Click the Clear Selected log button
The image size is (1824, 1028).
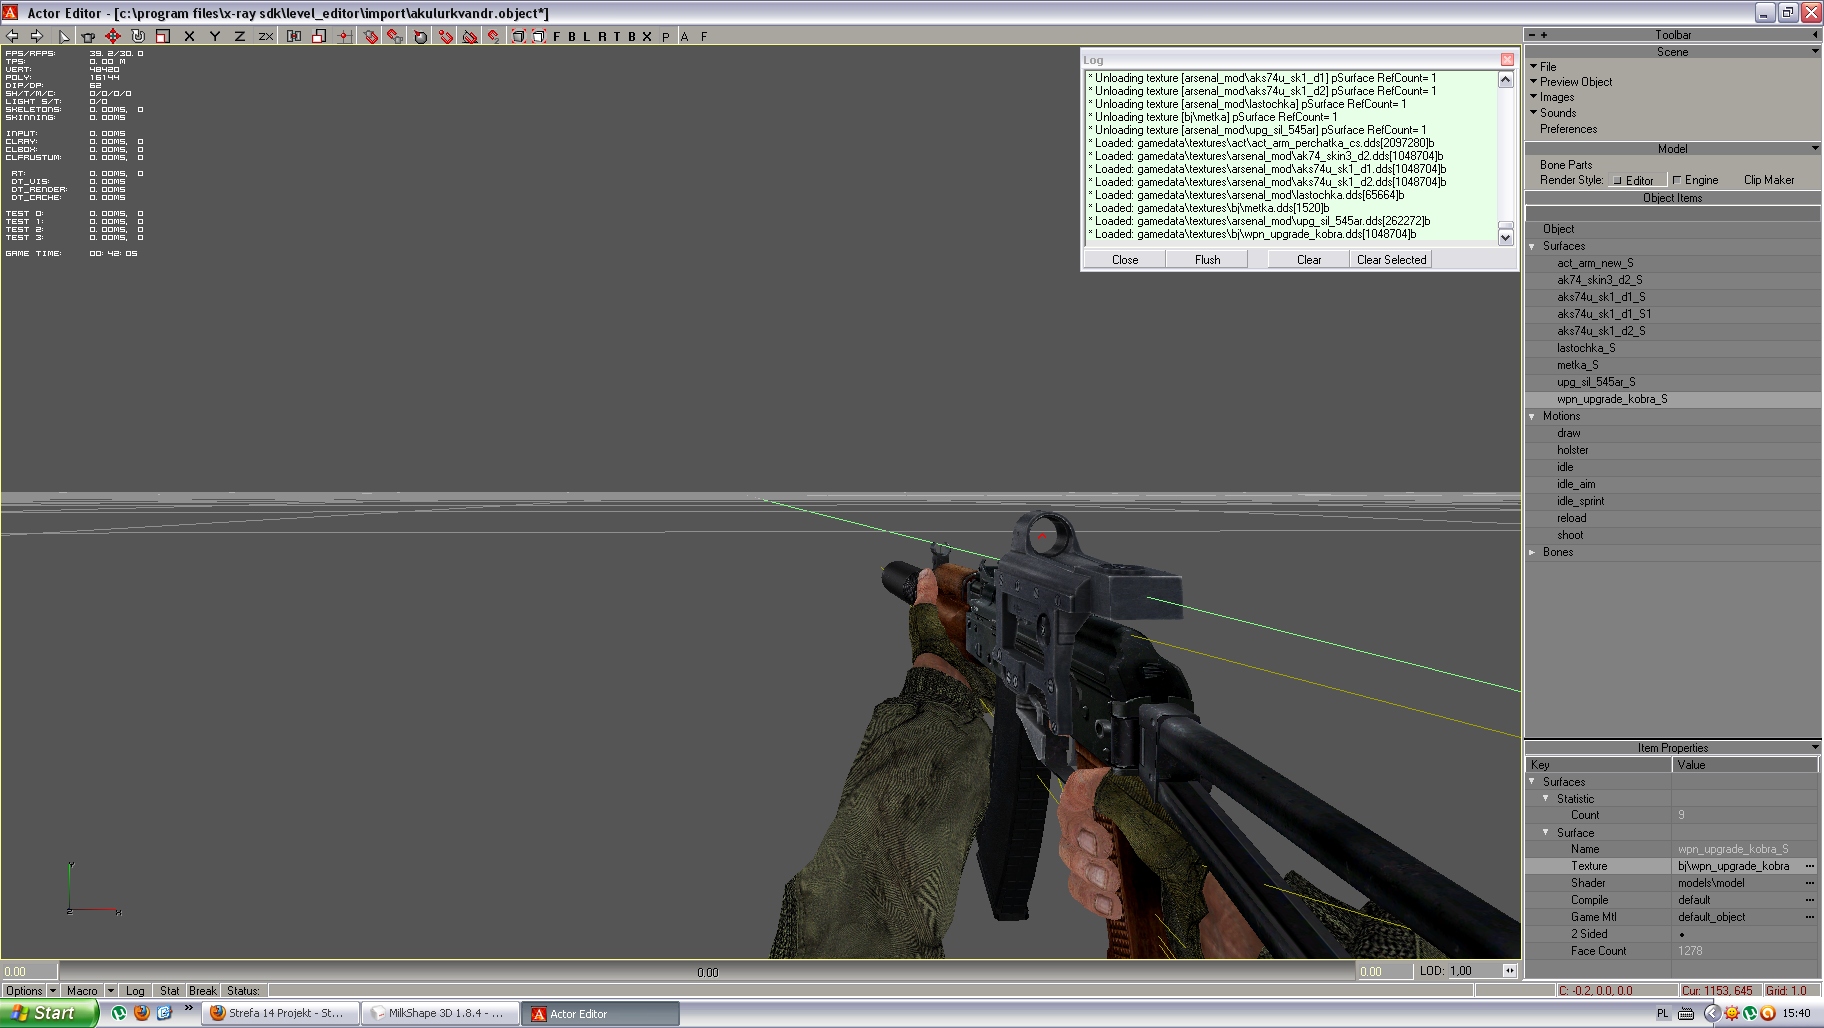pos(1392,259)
